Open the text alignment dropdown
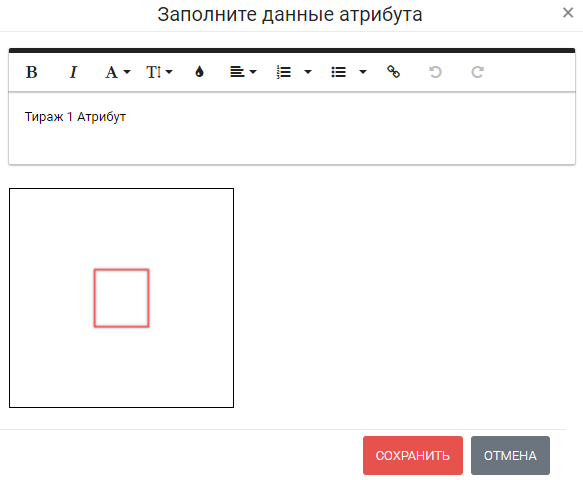 (243, 72)
